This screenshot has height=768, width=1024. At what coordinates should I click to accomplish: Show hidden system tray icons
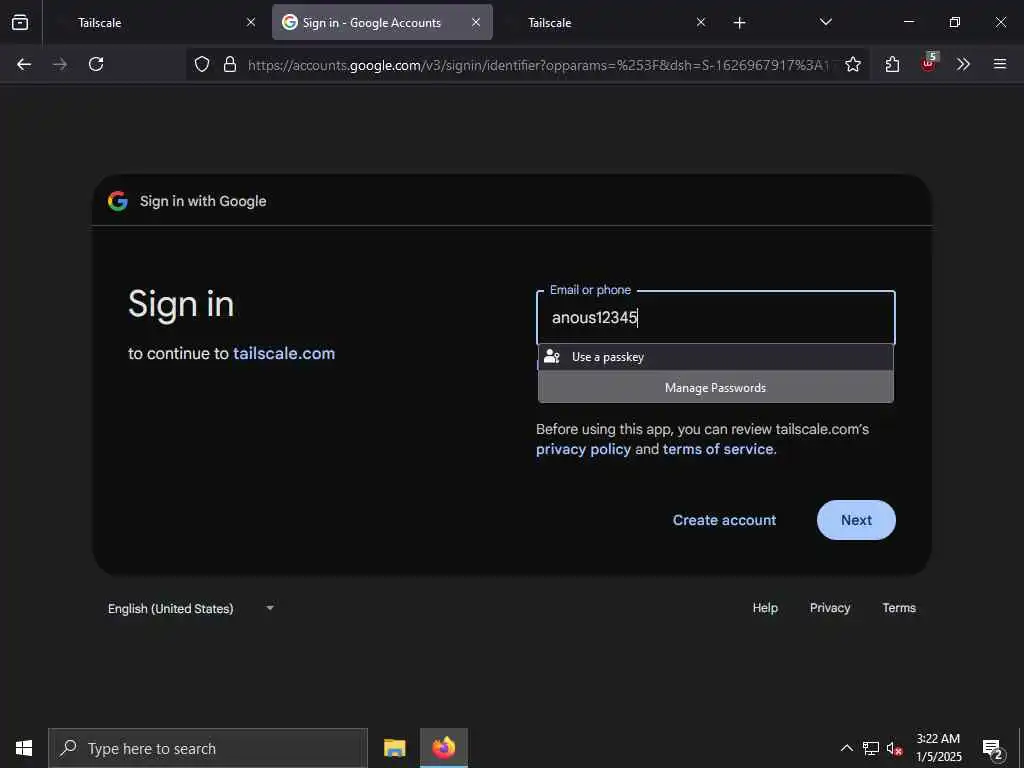[x=846, y=748]
